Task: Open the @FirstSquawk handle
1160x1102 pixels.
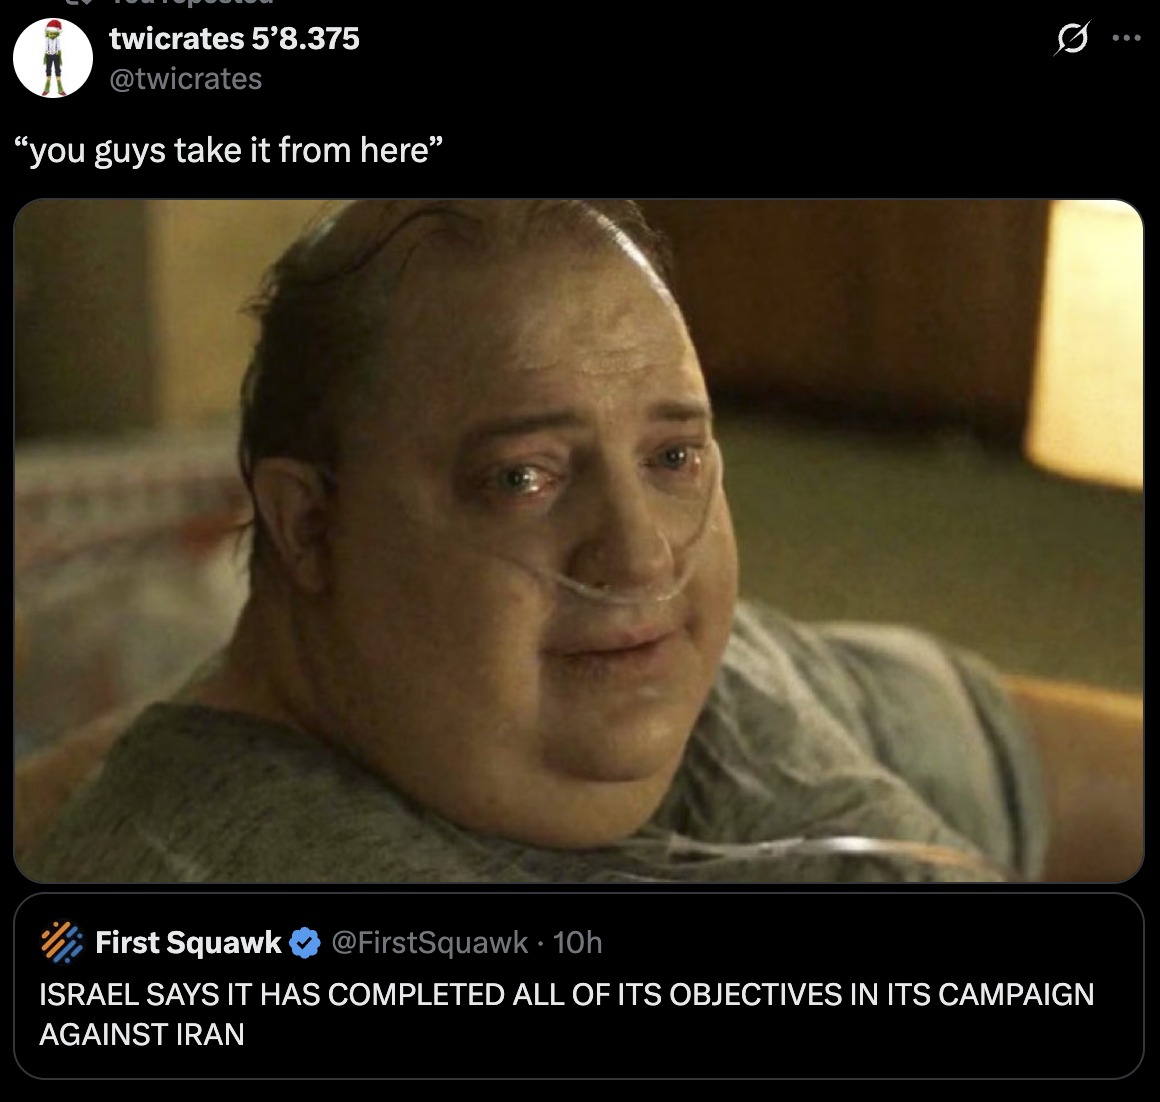Action: point(430,942)
